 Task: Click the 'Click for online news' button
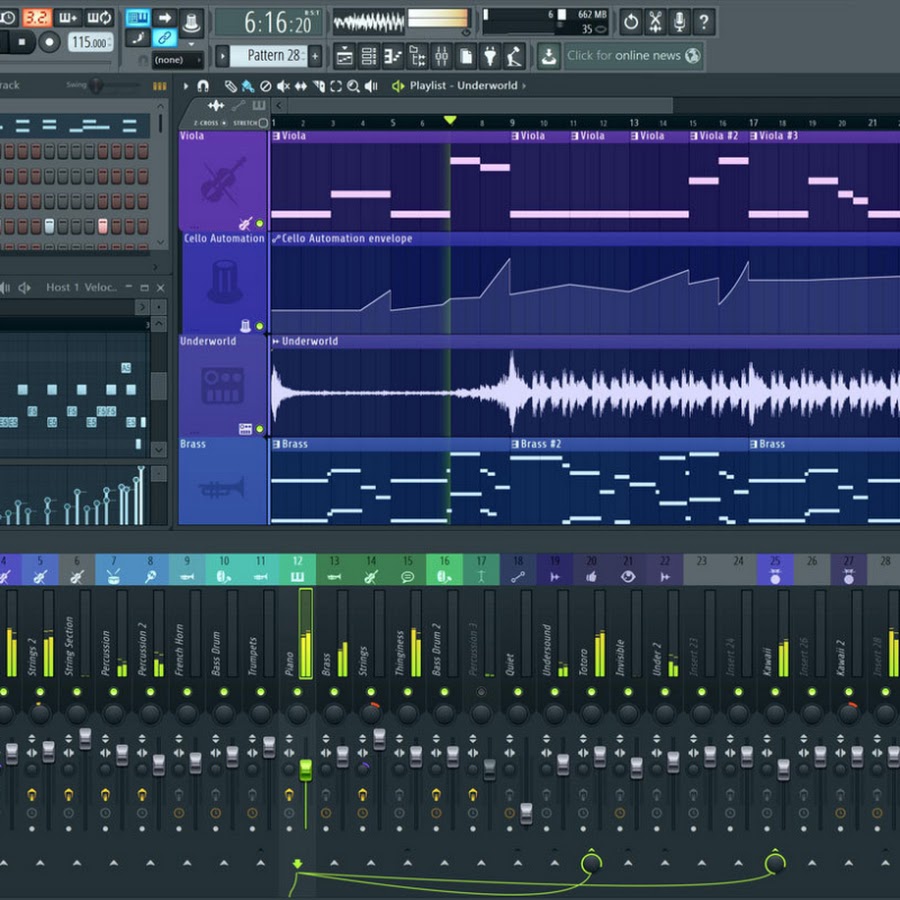pyautogui.click(x=633, y=56)
